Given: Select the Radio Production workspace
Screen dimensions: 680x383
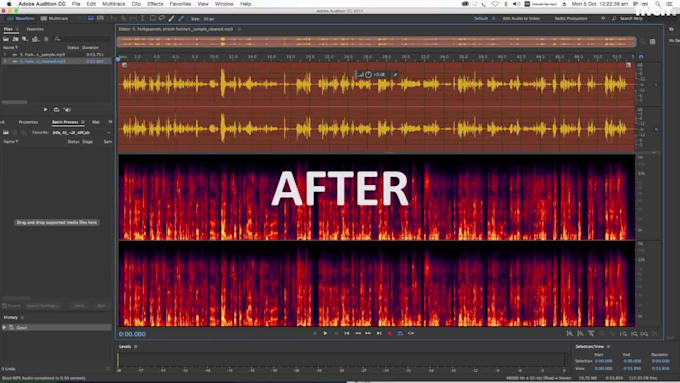Looking at the screenshot, I should point(571,19).
